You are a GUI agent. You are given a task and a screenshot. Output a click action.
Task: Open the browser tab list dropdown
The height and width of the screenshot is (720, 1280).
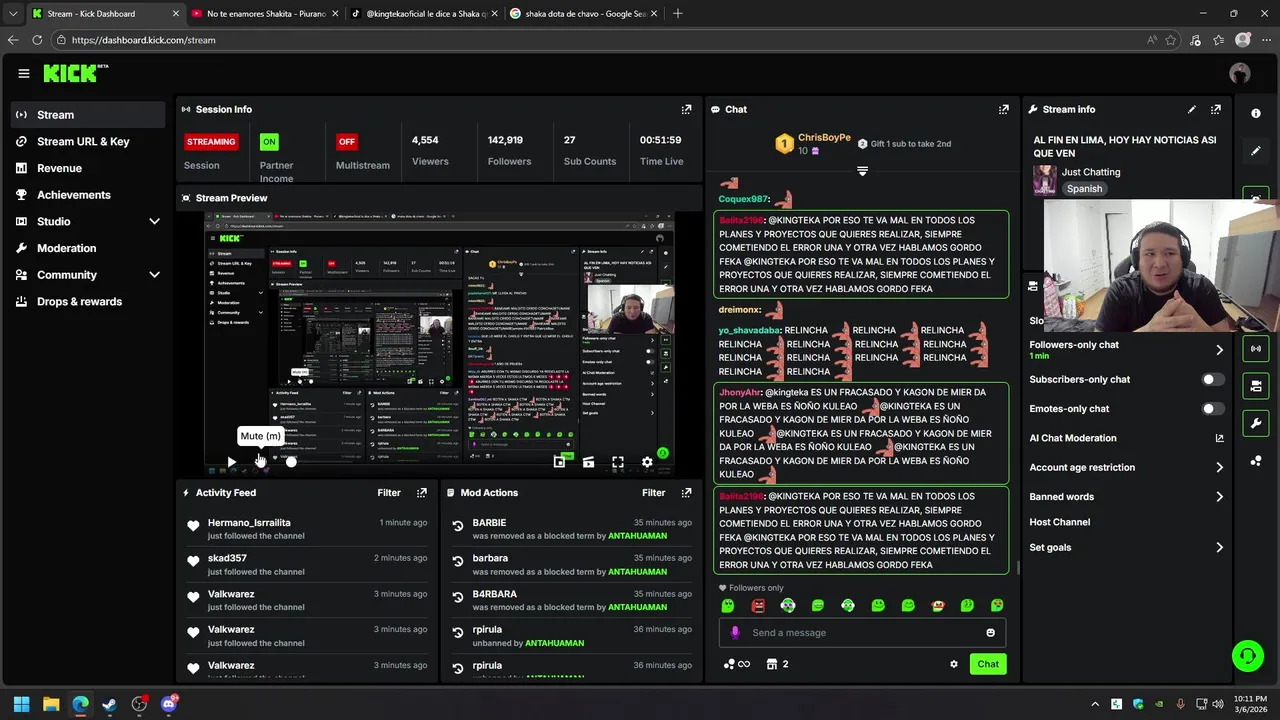coord(13,14)
